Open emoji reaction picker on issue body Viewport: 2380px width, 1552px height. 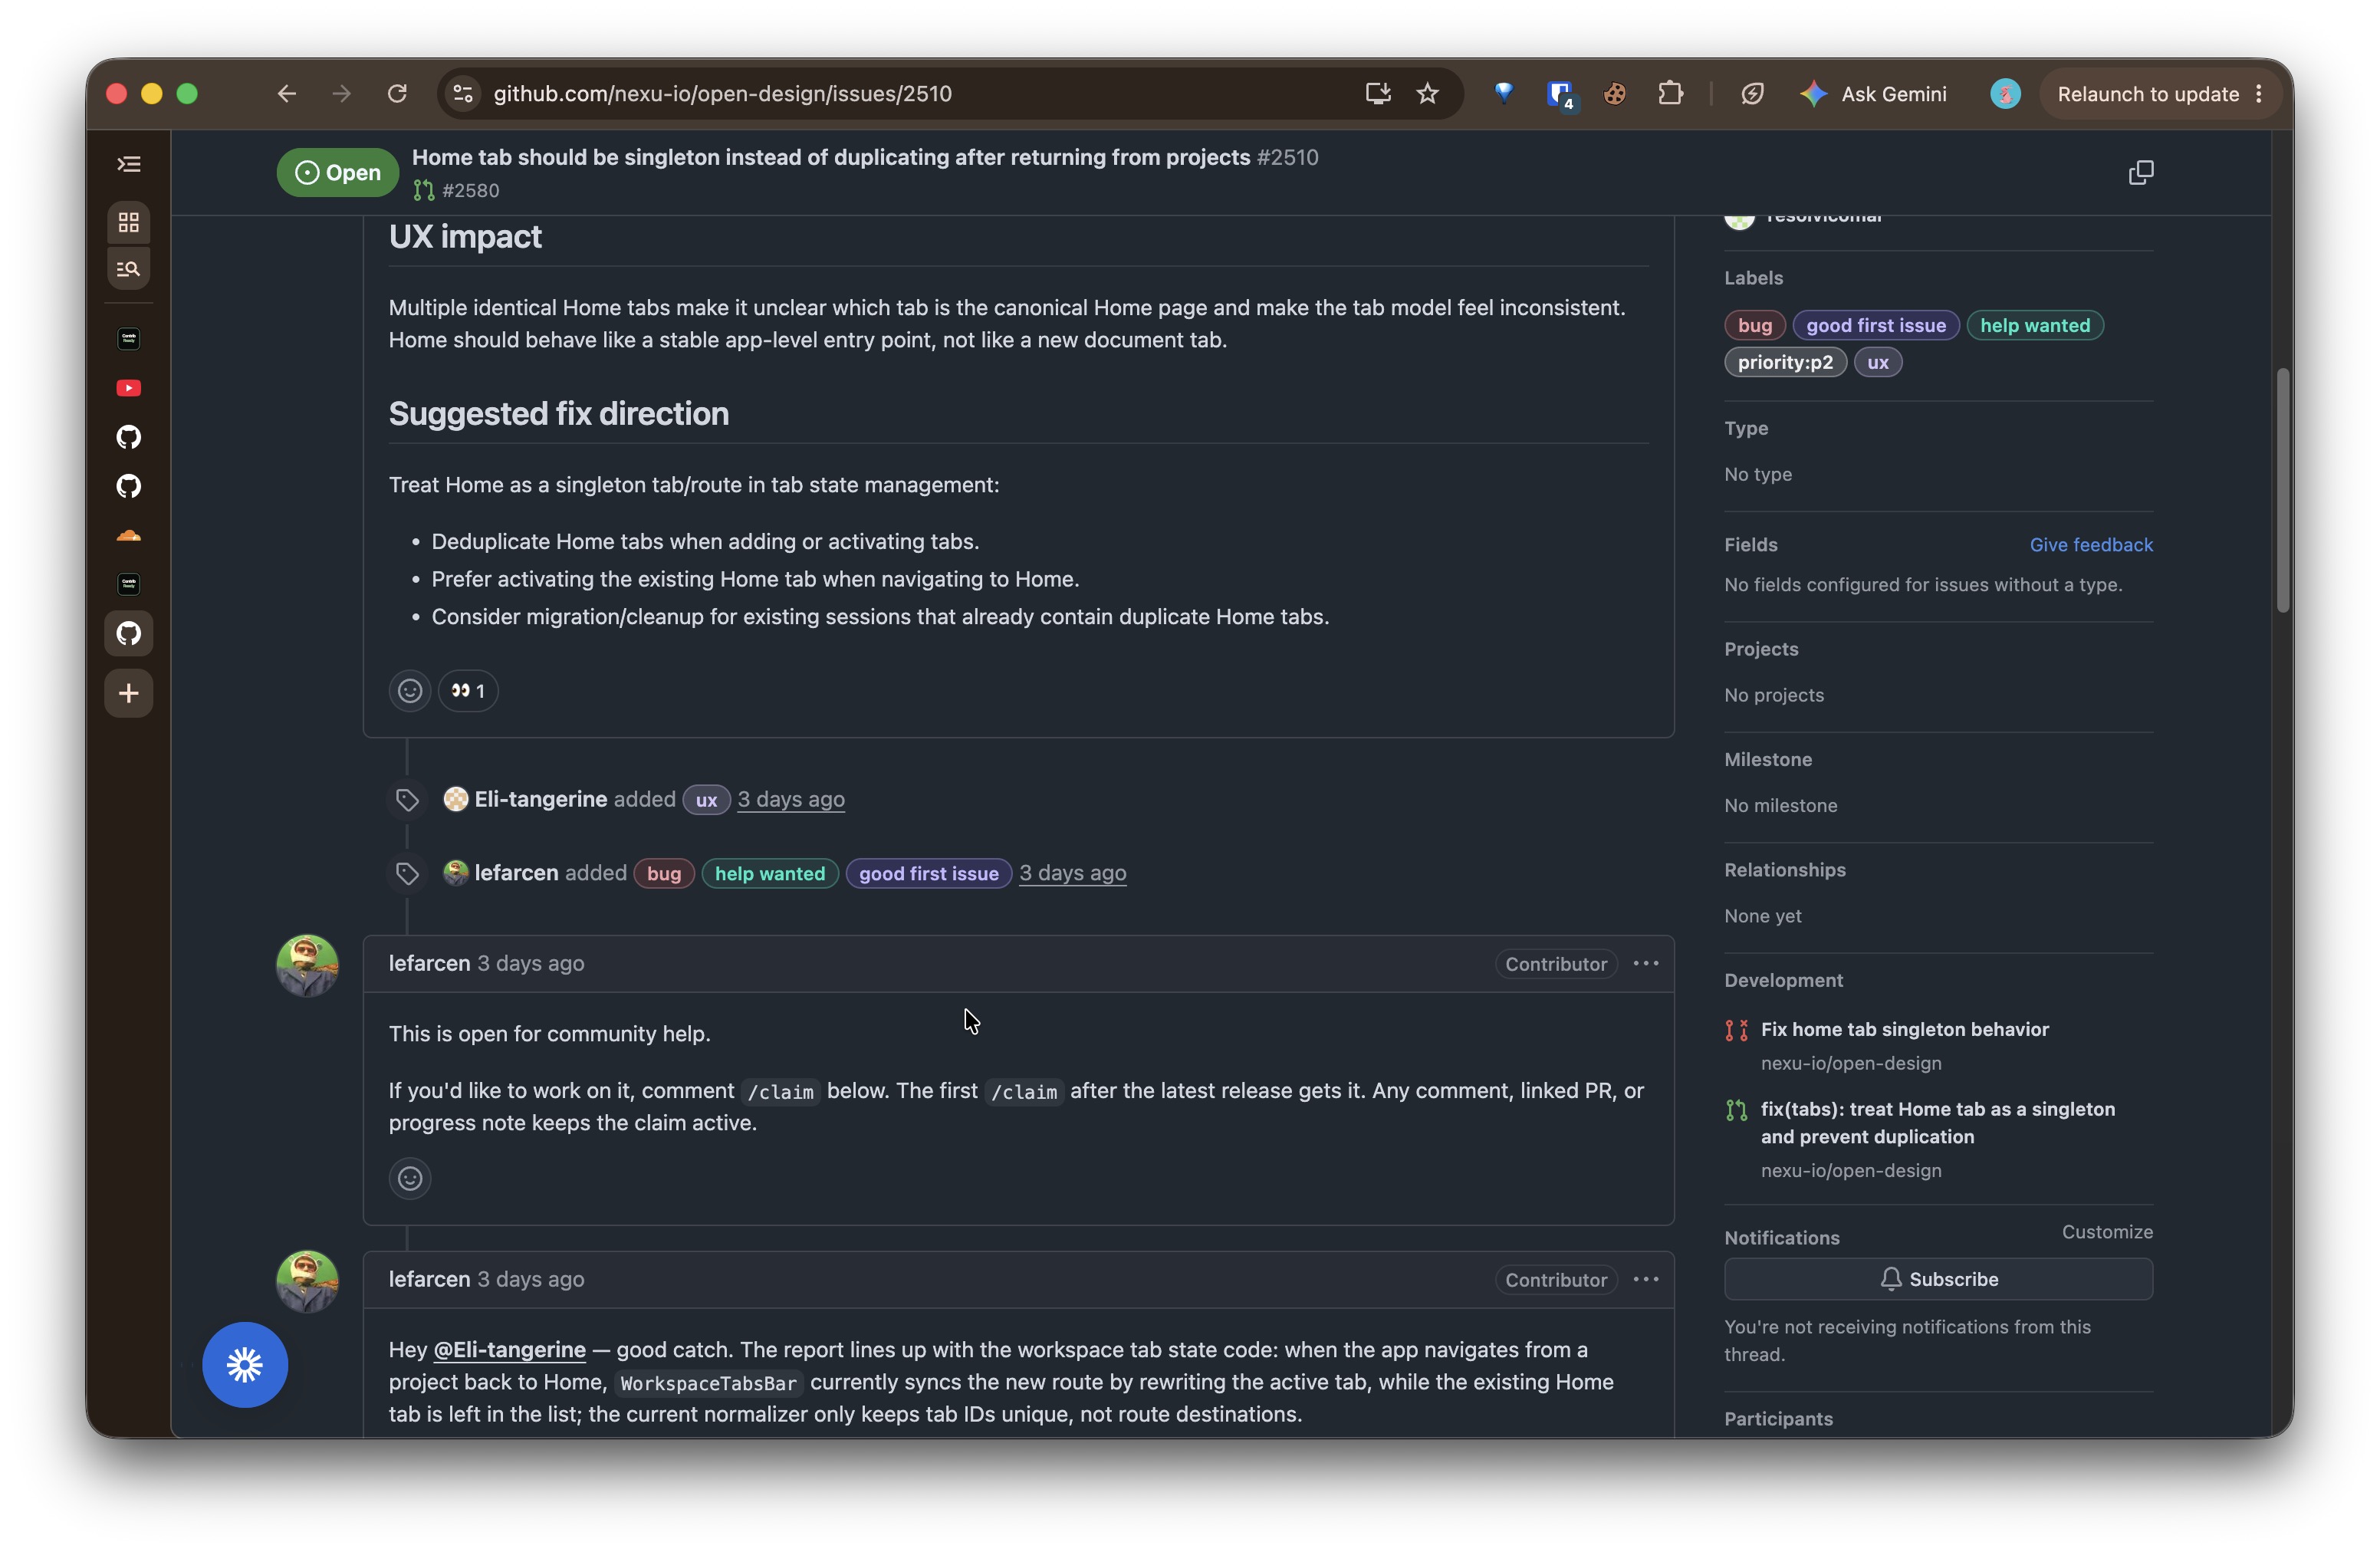tap(410, 691)
